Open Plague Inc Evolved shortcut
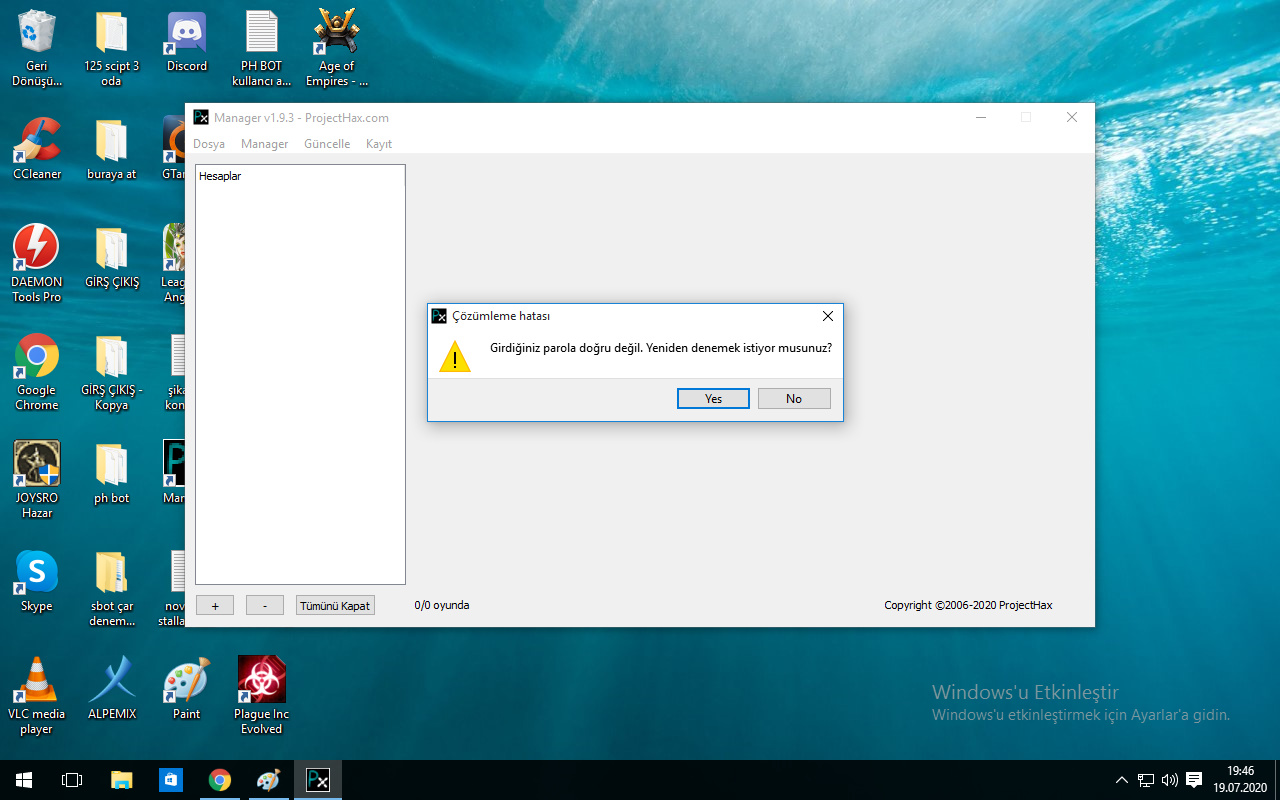Viewport: 1280px width, 800px height. pos(261,681)
